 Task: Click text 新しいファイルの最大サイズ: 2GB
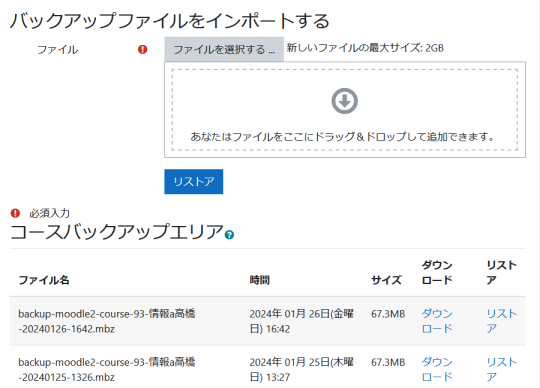365,48
